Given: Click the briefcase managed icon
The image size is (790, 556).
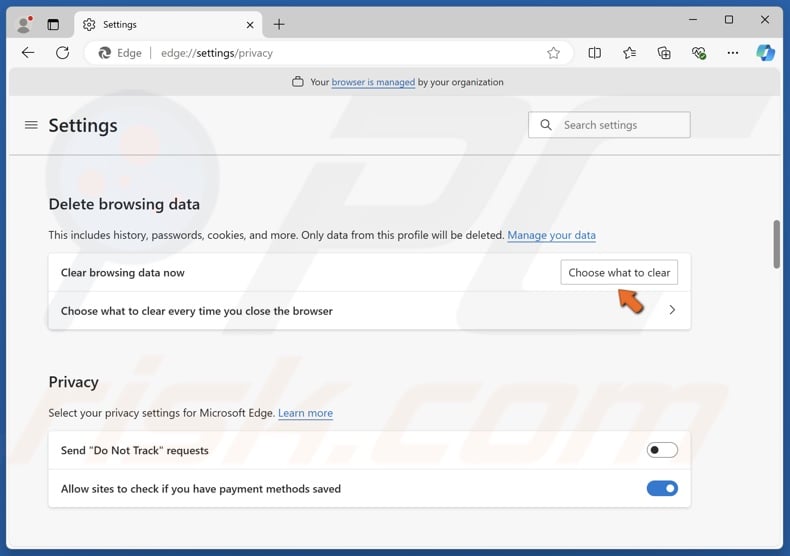Looking at the screenshot, I should click(x=298, y=82).
